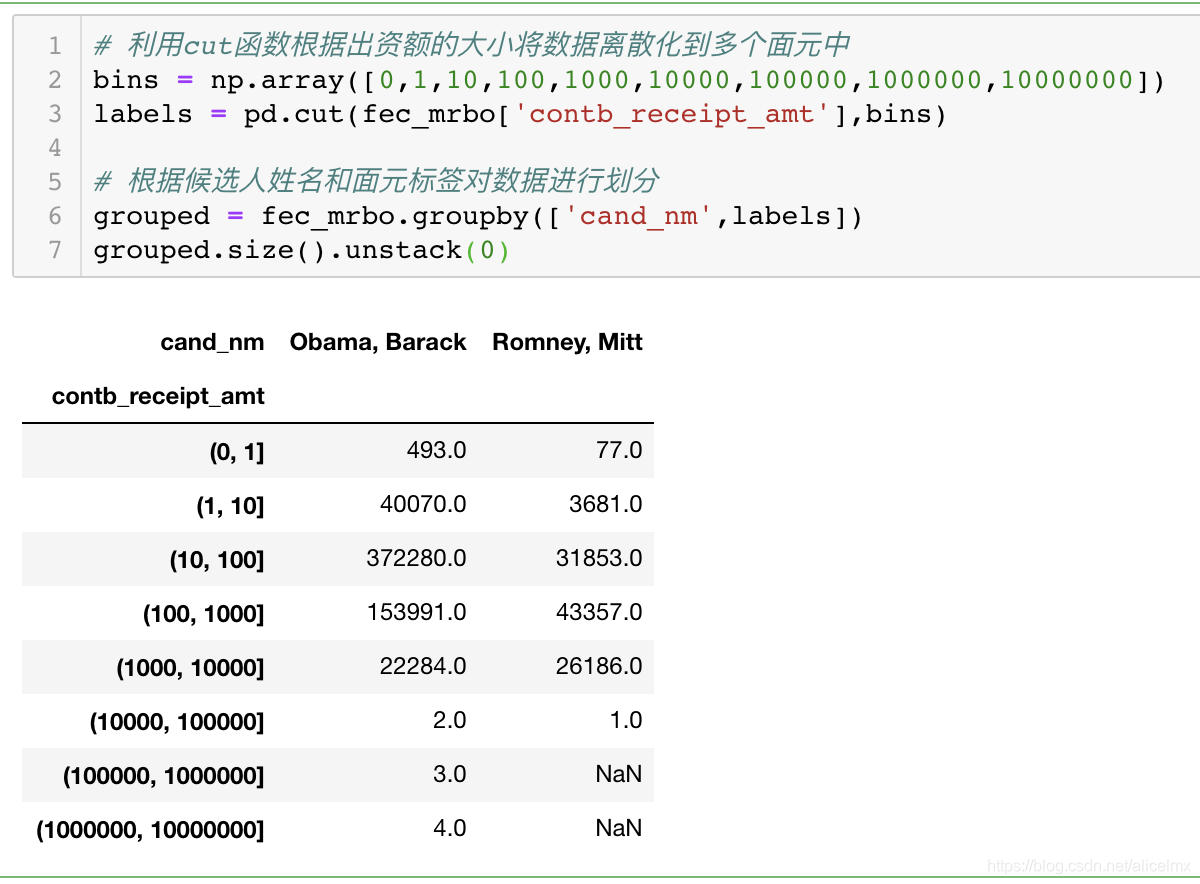Select the Romney, Mitt column header

click(567, 343)
